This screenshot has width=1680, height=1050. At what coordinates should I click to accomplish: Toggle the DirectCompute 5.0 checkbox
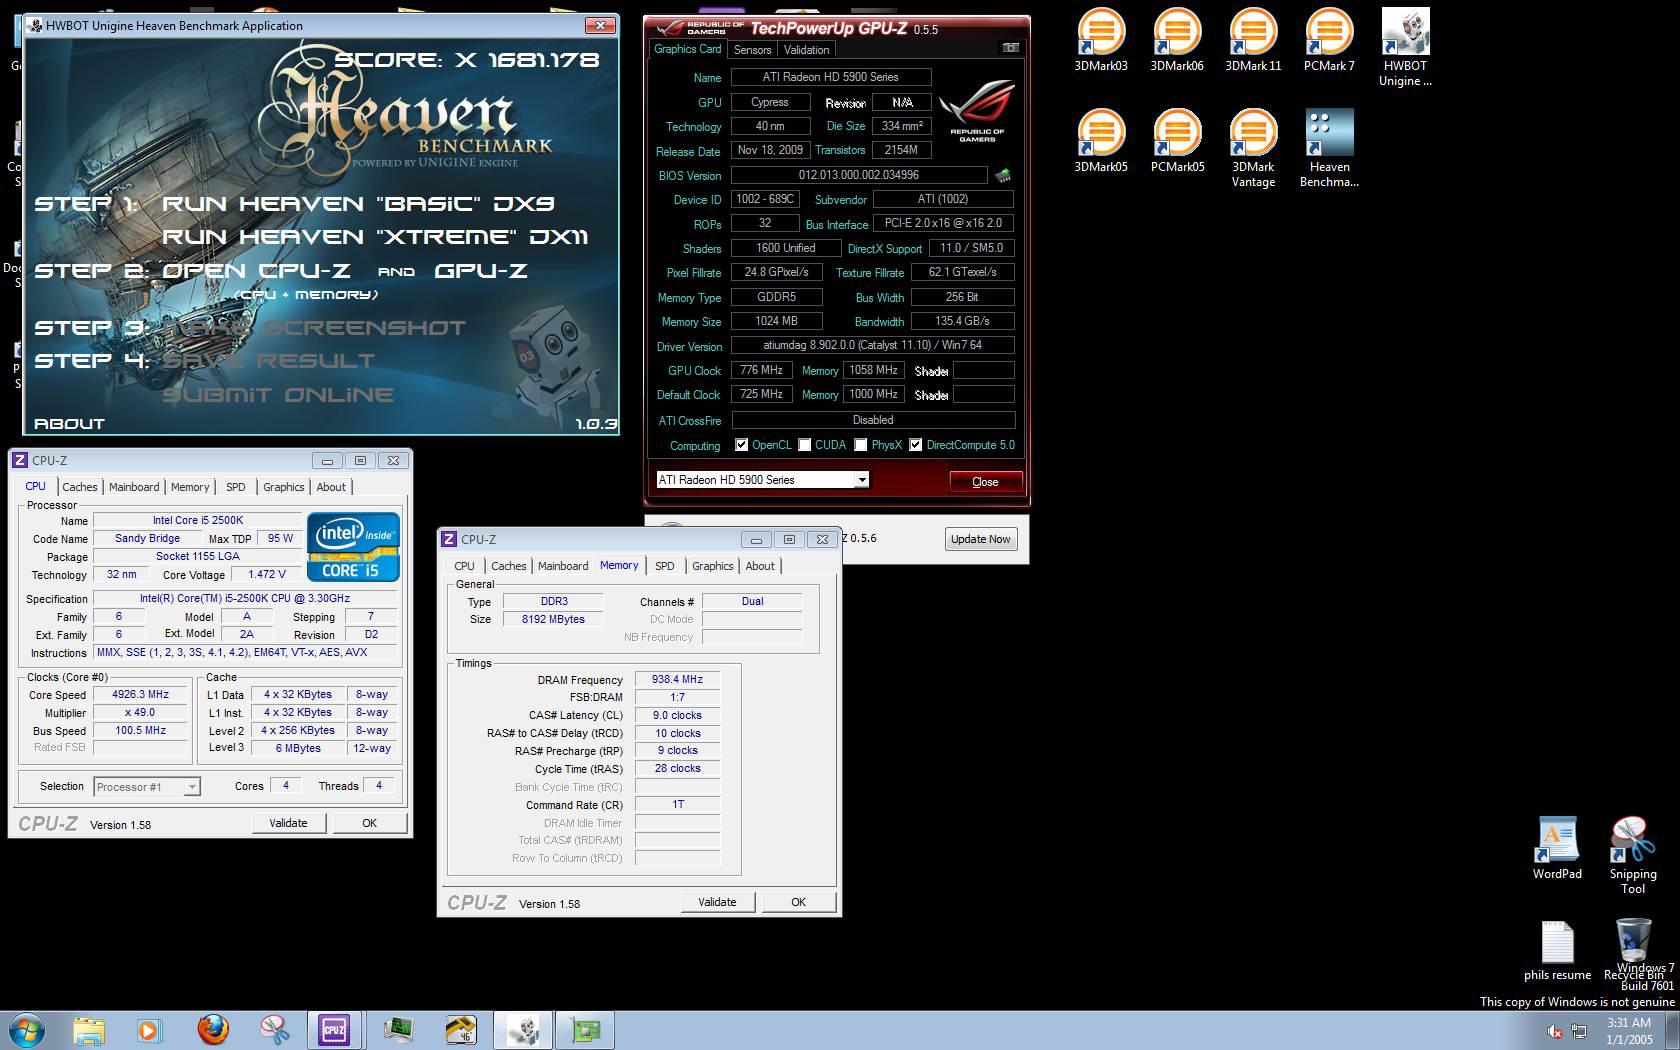pos(915,445)
